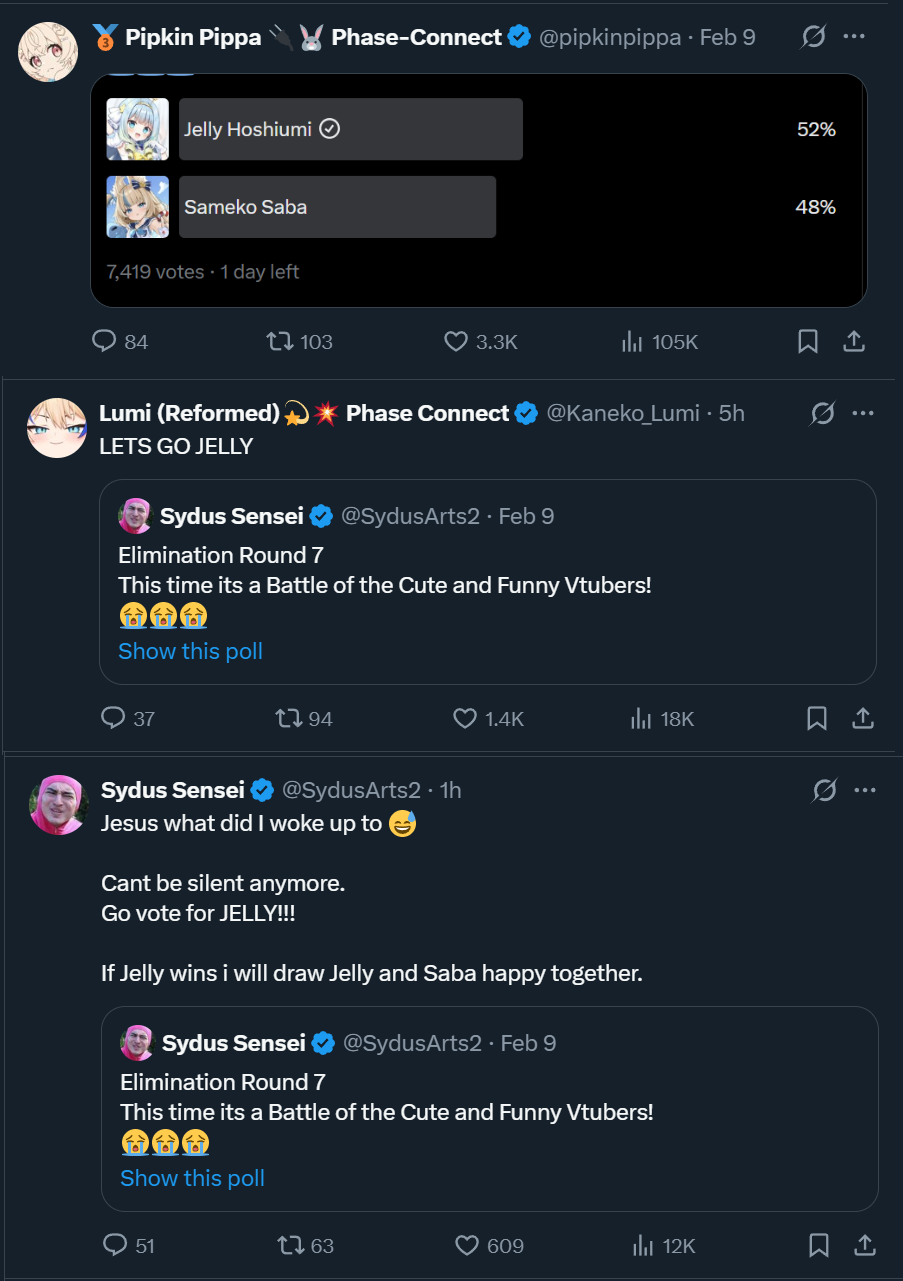
Task: Like Sydus Sensei's post with 609 likes
Action: coord(489,1245)
